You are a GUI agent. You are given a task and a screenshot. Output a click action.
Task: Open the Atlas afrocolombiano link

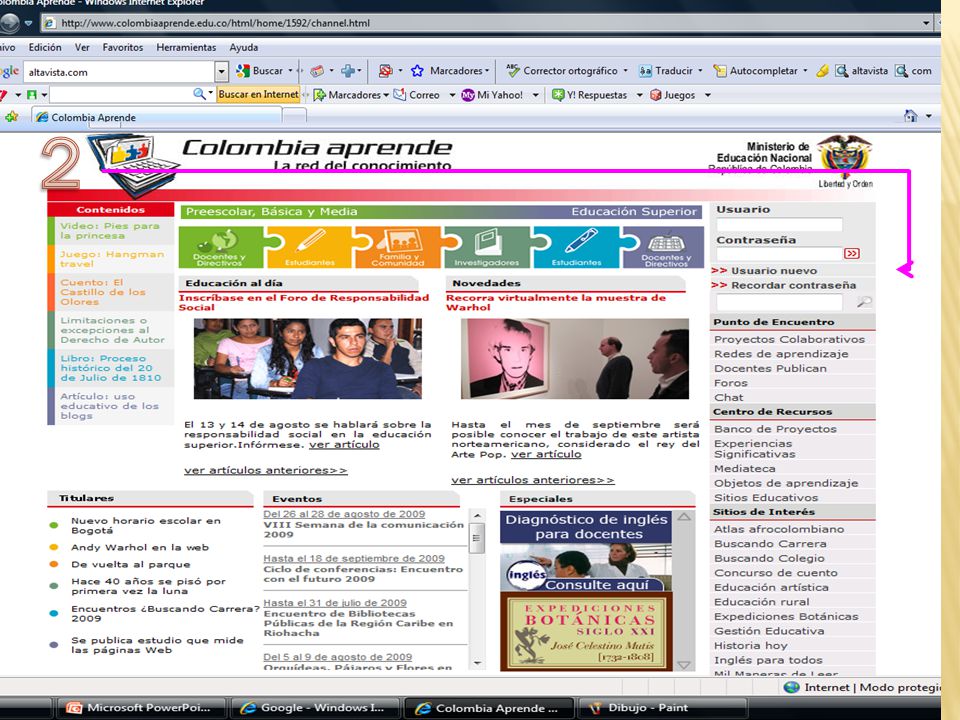[779, 529]
